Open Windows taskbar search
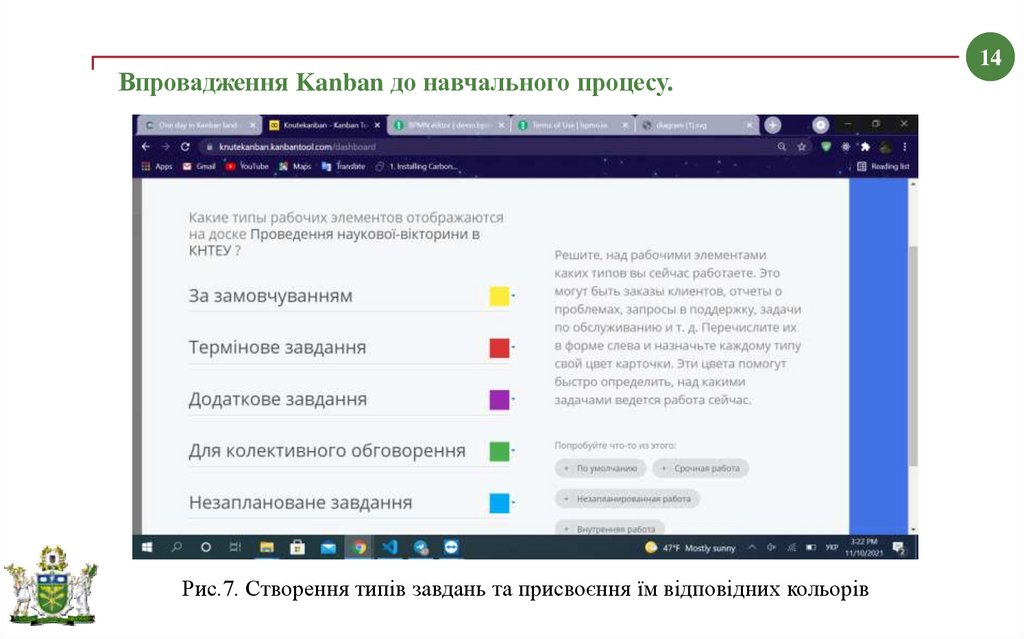 click(176, 548)
